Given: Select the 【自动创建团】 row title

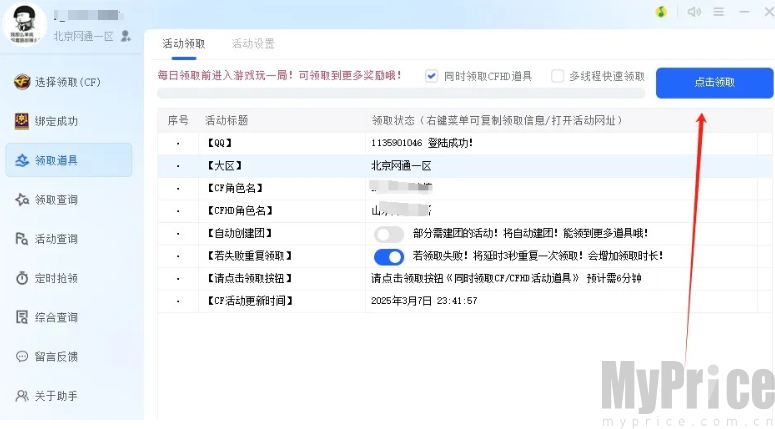Looking at the screenshot, I should point(240,233).
